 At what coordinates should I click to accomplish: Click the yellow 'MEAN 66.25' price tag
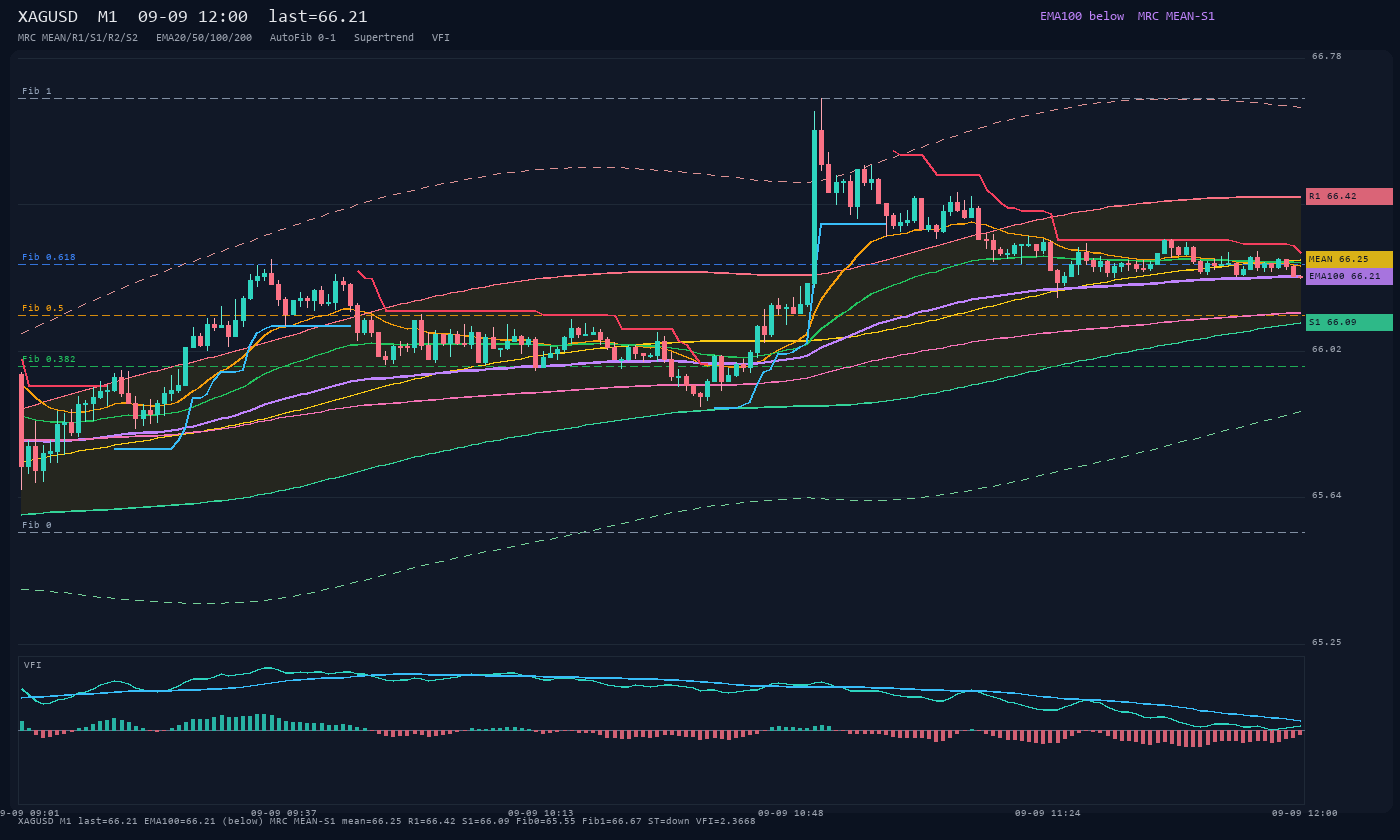point(1349,259)
